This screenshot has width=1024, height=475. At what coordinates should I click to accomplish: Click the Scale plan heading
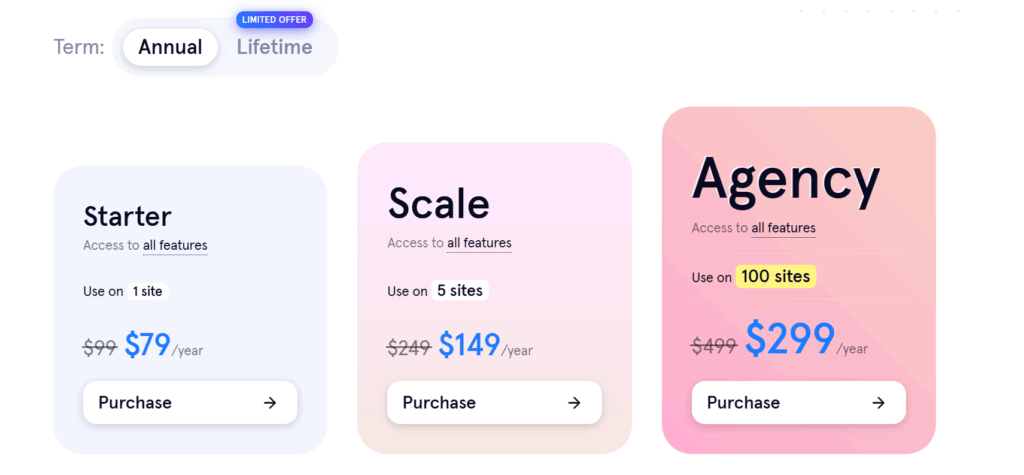coord(438,203)
